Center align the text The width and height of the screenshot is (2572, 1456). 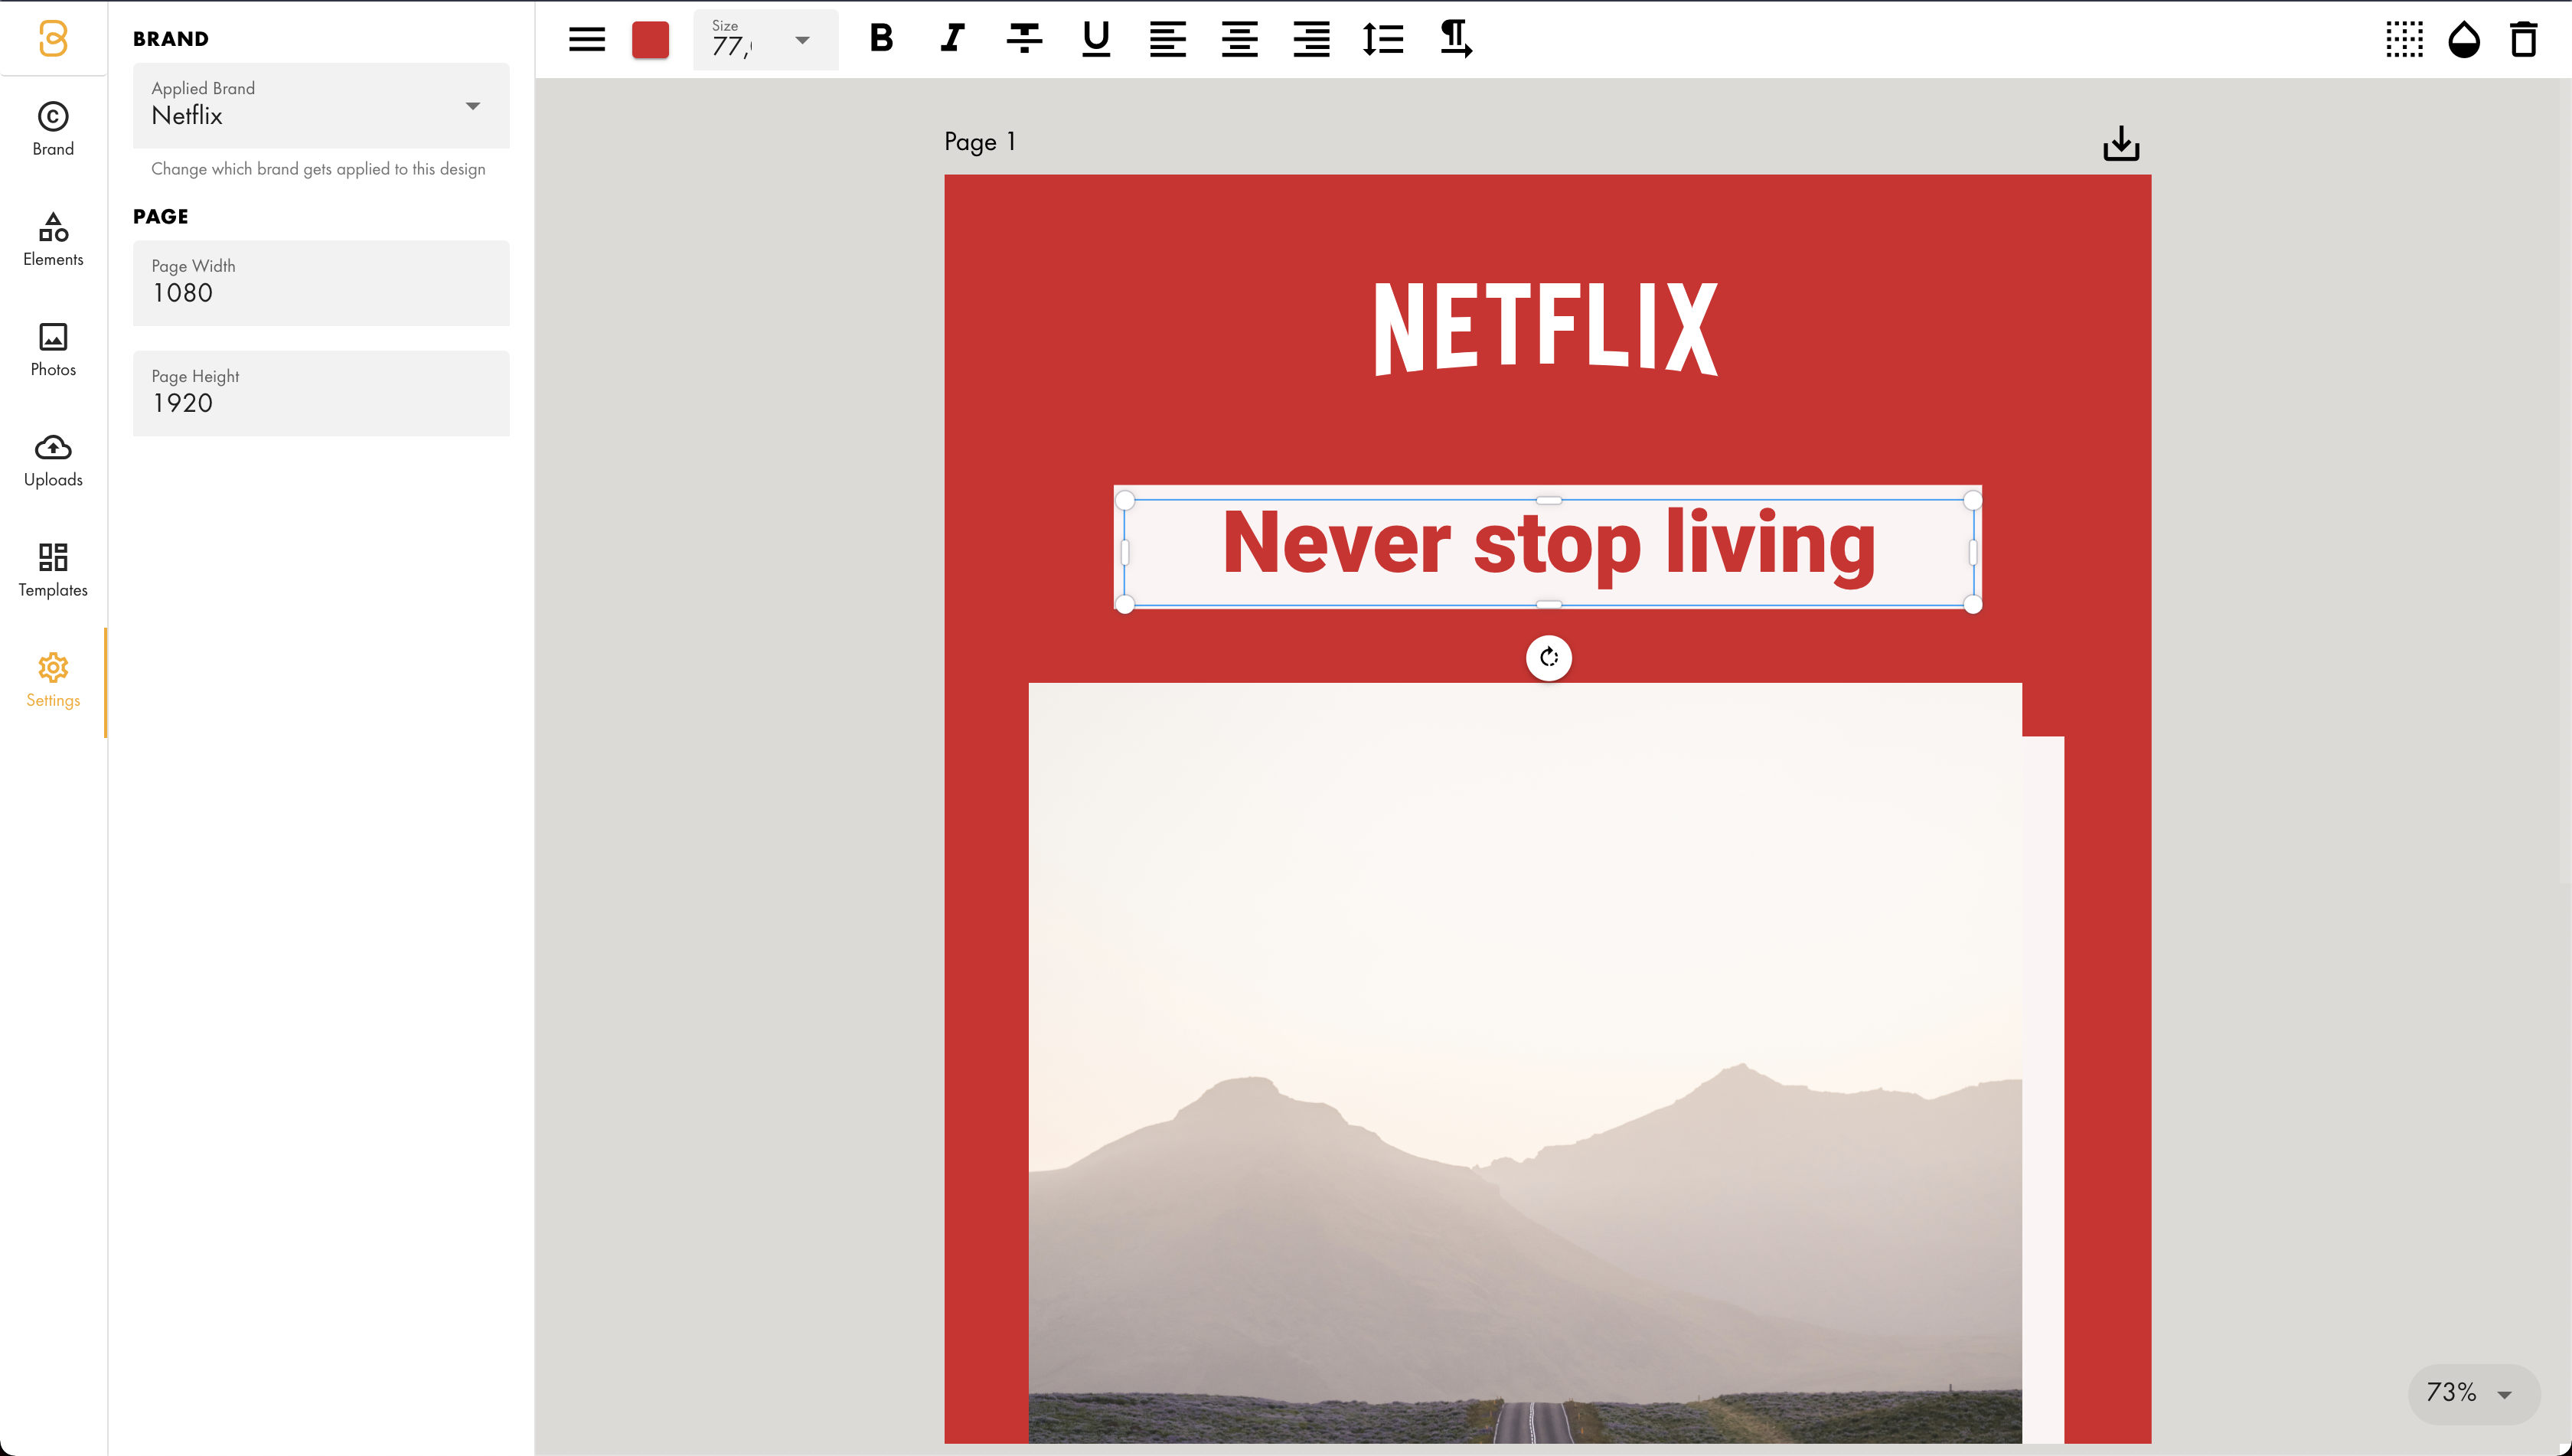(1239, 38)
